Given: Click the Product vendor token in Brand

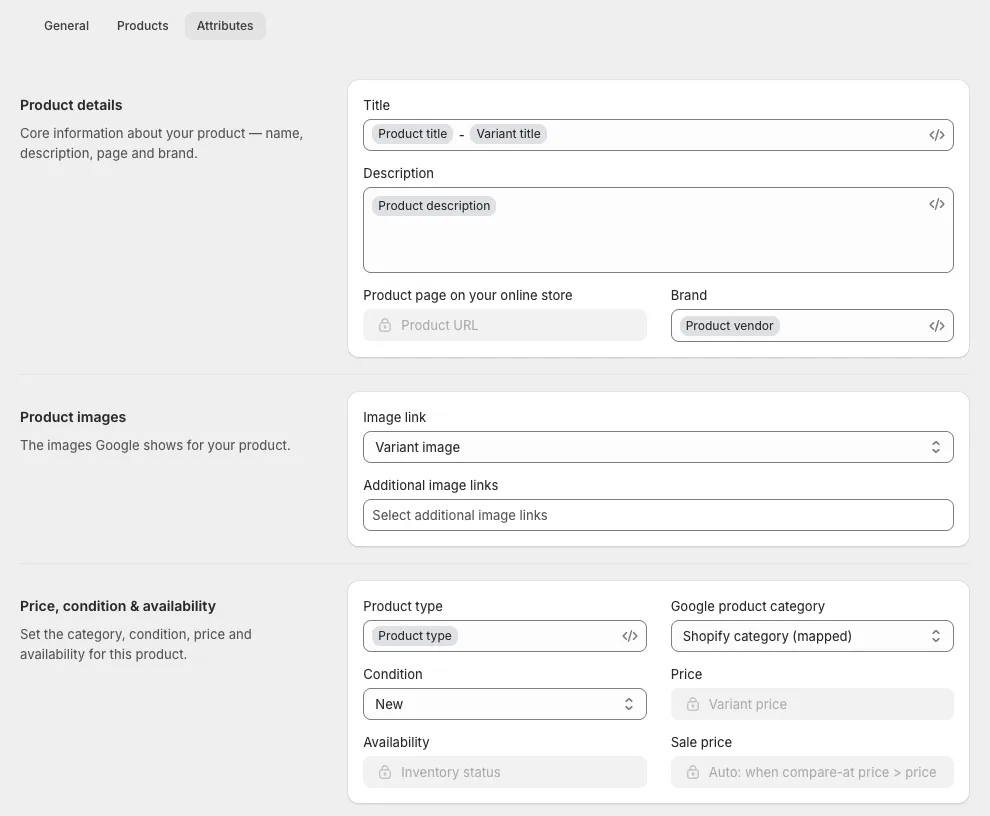Looking at the screenshot, I should click(x=729, y=326).
